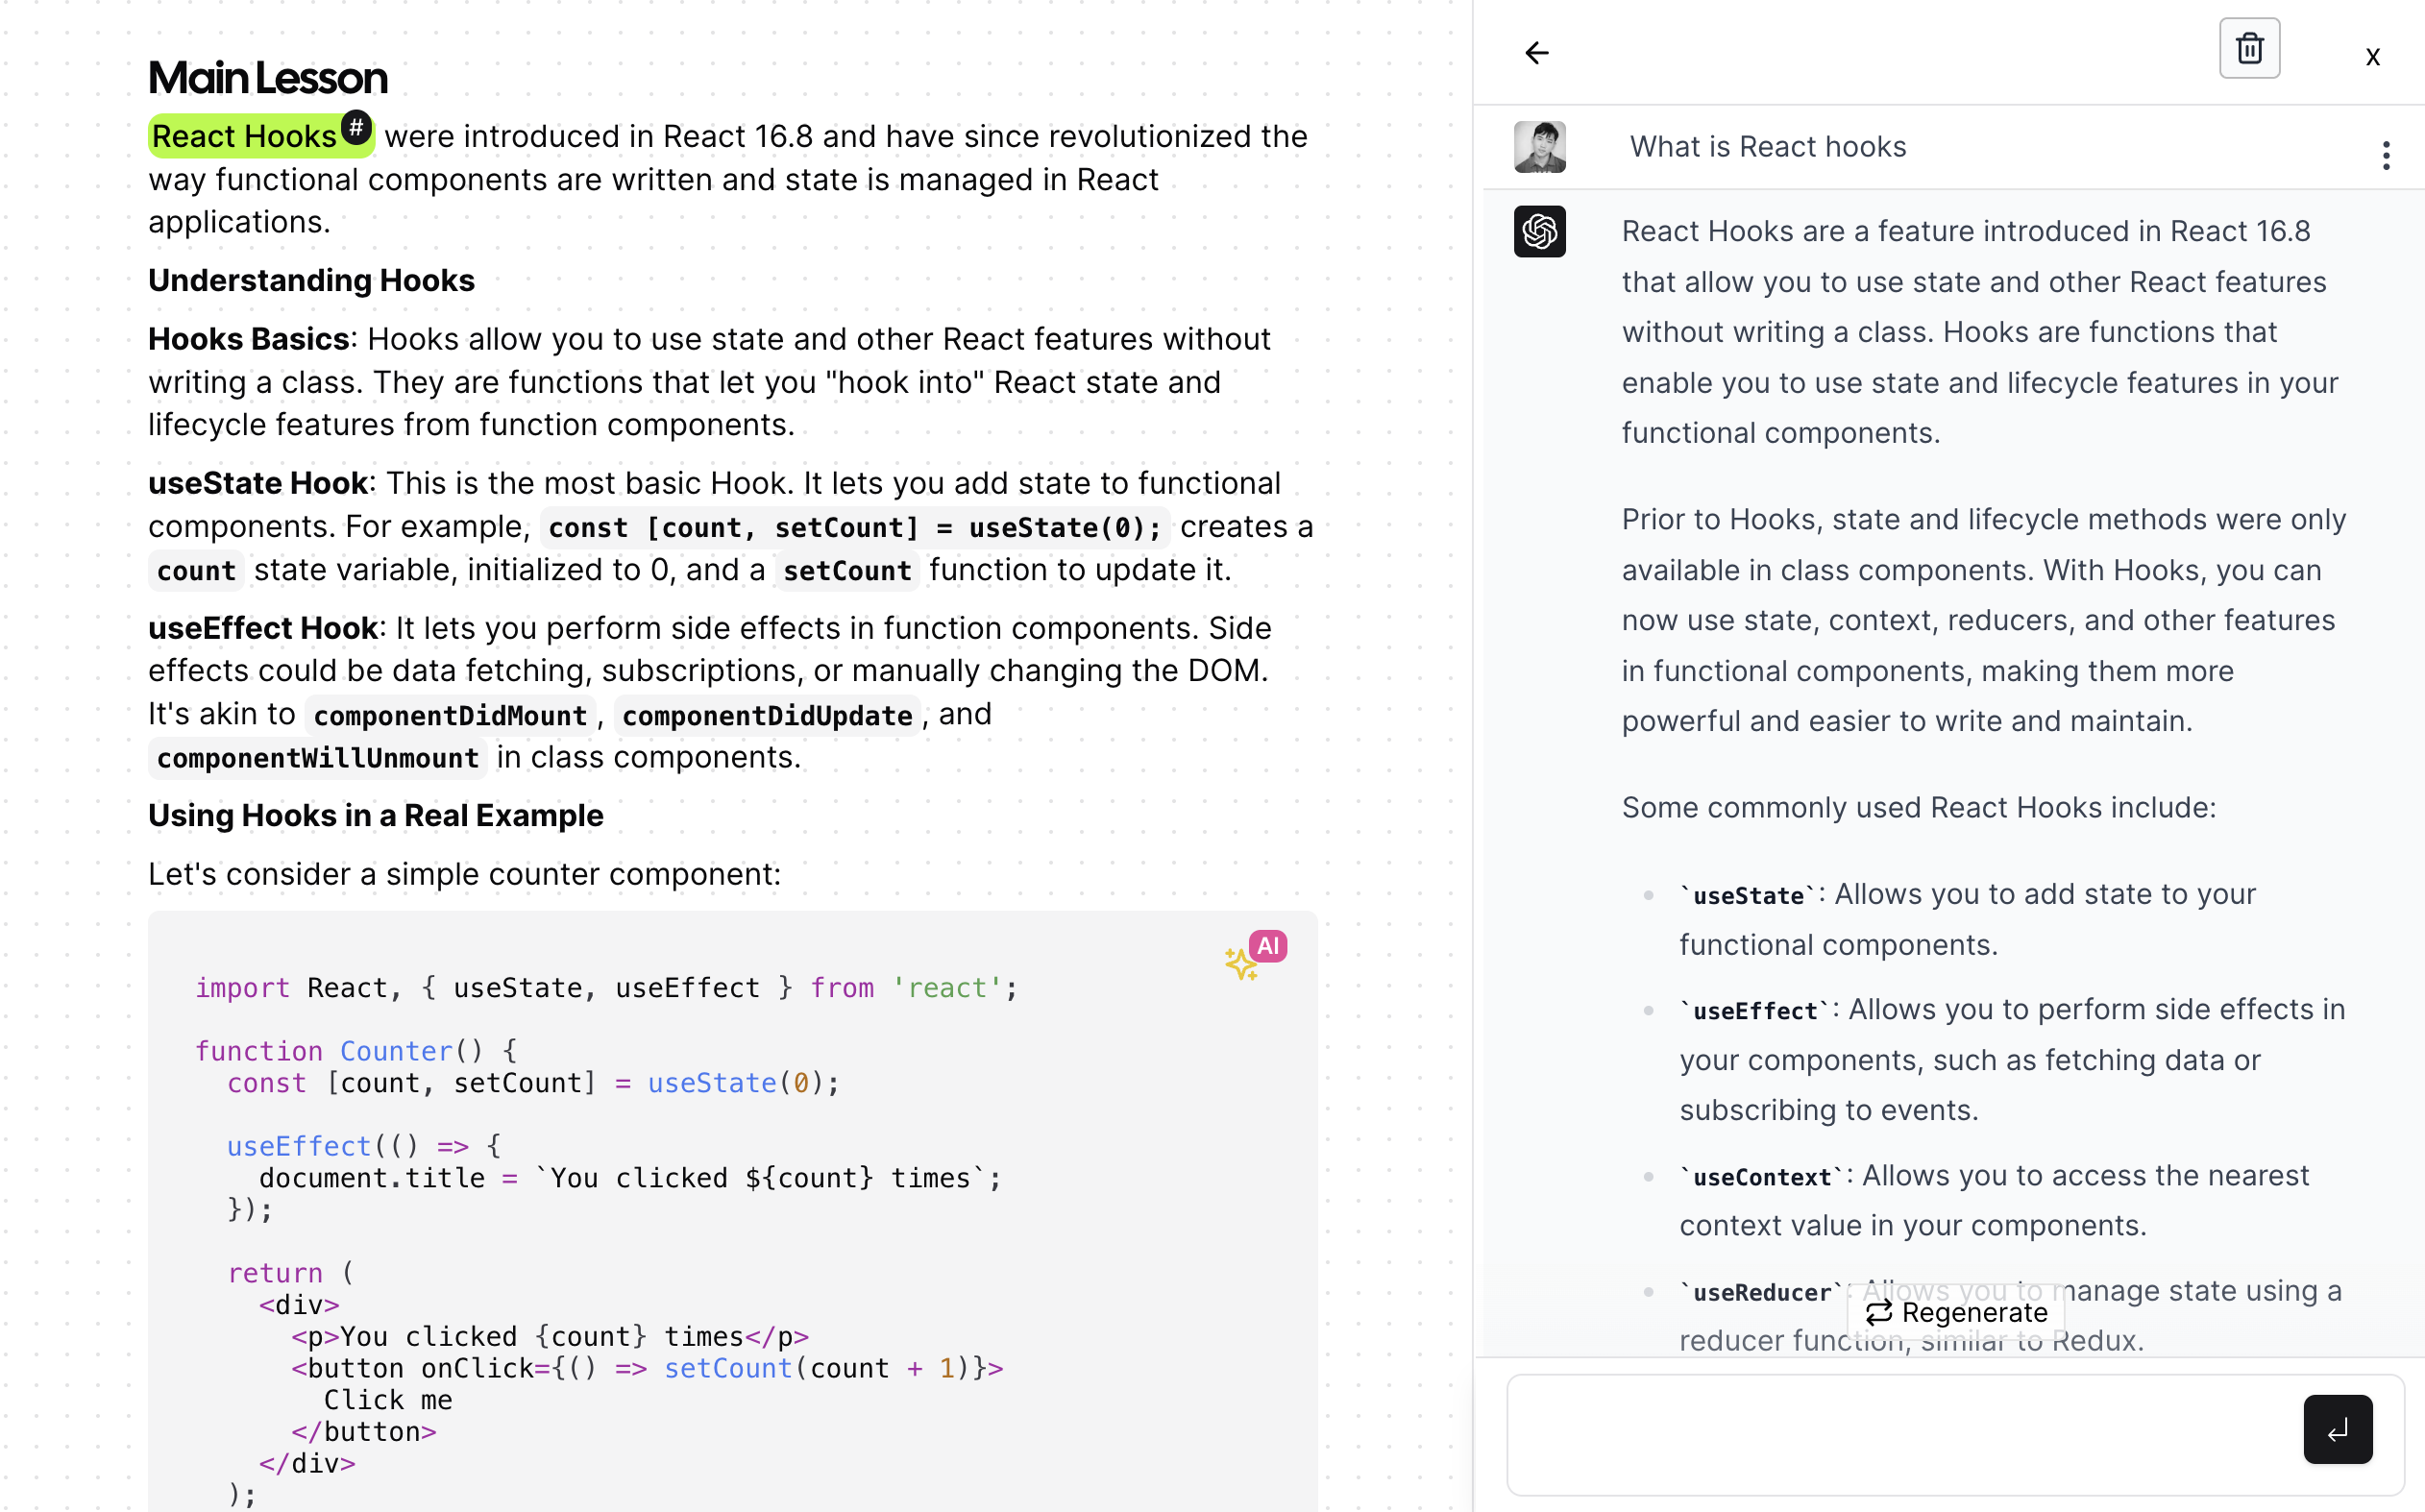Click the ChatGPT assistant logo icon
Viewport: 2425px width, 1512px height.
pyautogui.click(x=1539, y=232)
